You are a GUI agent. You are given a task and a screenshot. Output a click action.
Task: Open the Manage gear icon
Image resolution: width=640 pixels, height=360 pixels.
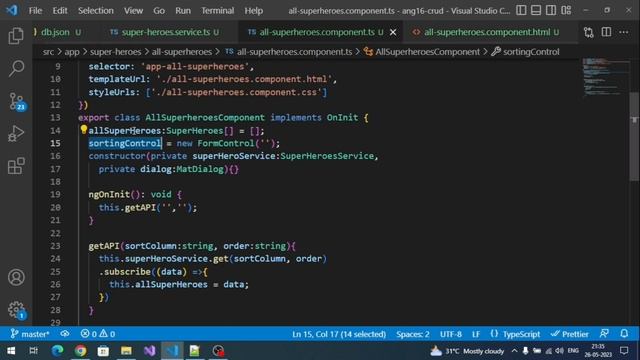[16, 310]
